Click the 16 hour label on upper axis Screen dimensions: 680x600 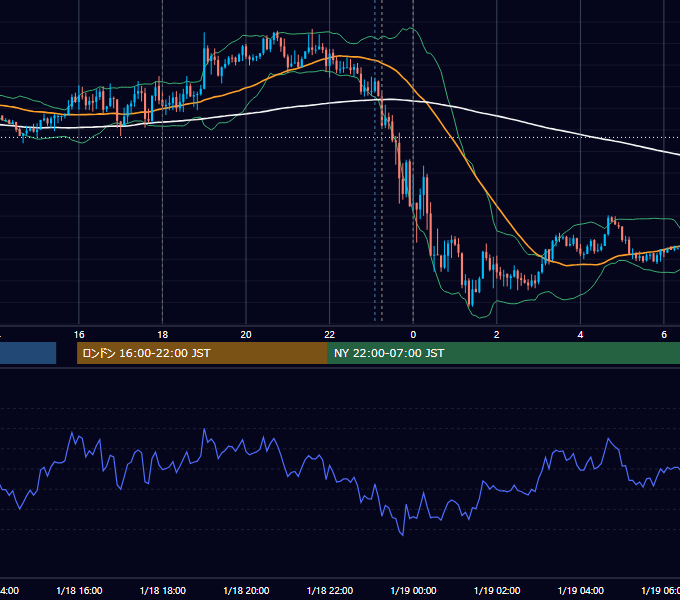[79, 335]
